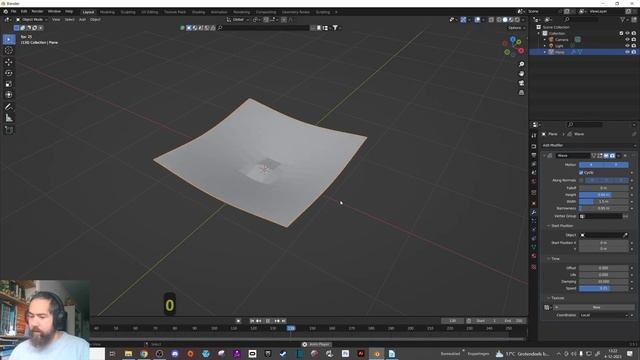640x360 pixels.
Task: Open the Edit menu
Action: [x=24, y=11]
